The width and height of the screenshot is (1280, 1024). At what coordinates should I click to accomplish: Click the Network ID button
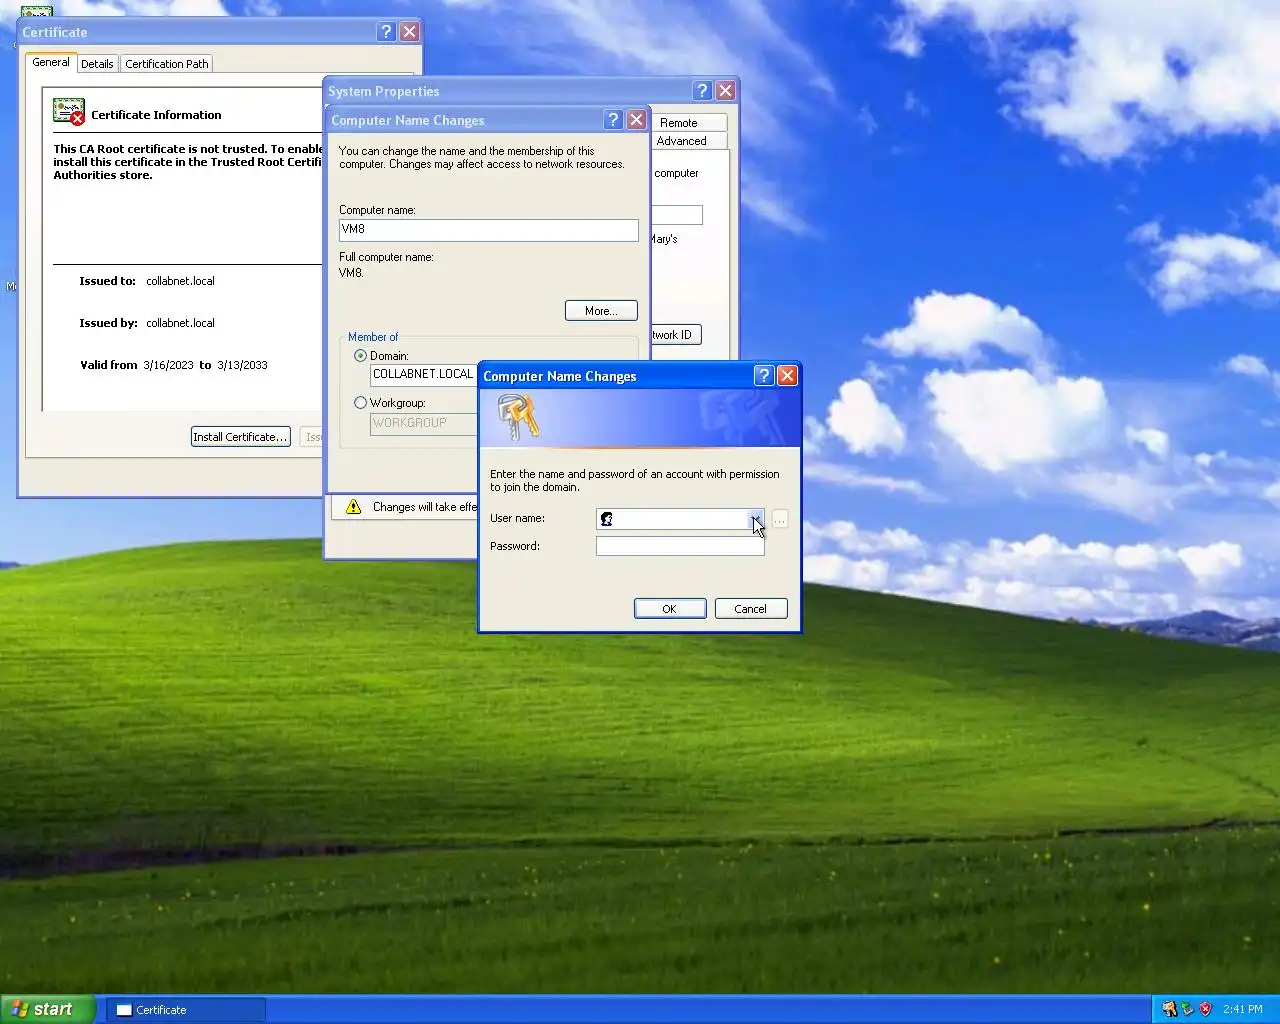pyautogui.click(x=676, y=335)
